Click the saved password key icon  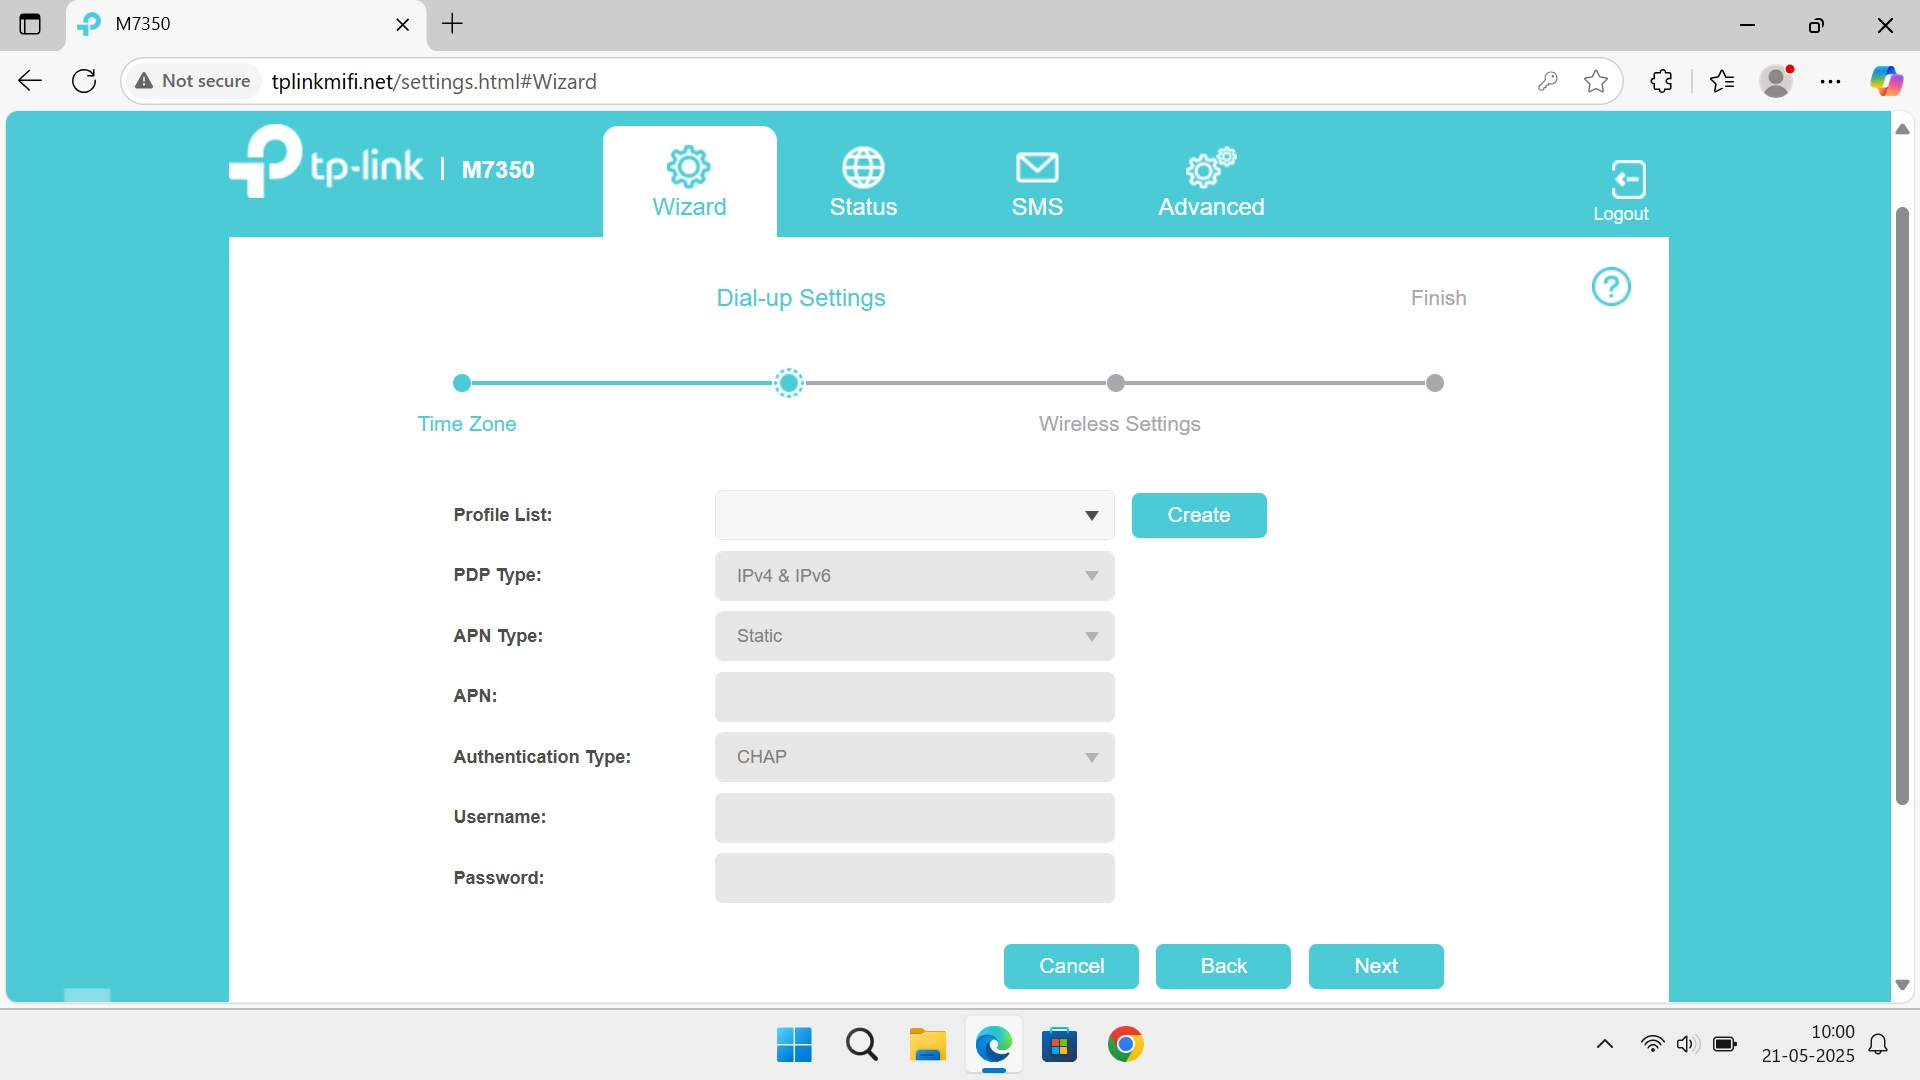coord(1547,81)
